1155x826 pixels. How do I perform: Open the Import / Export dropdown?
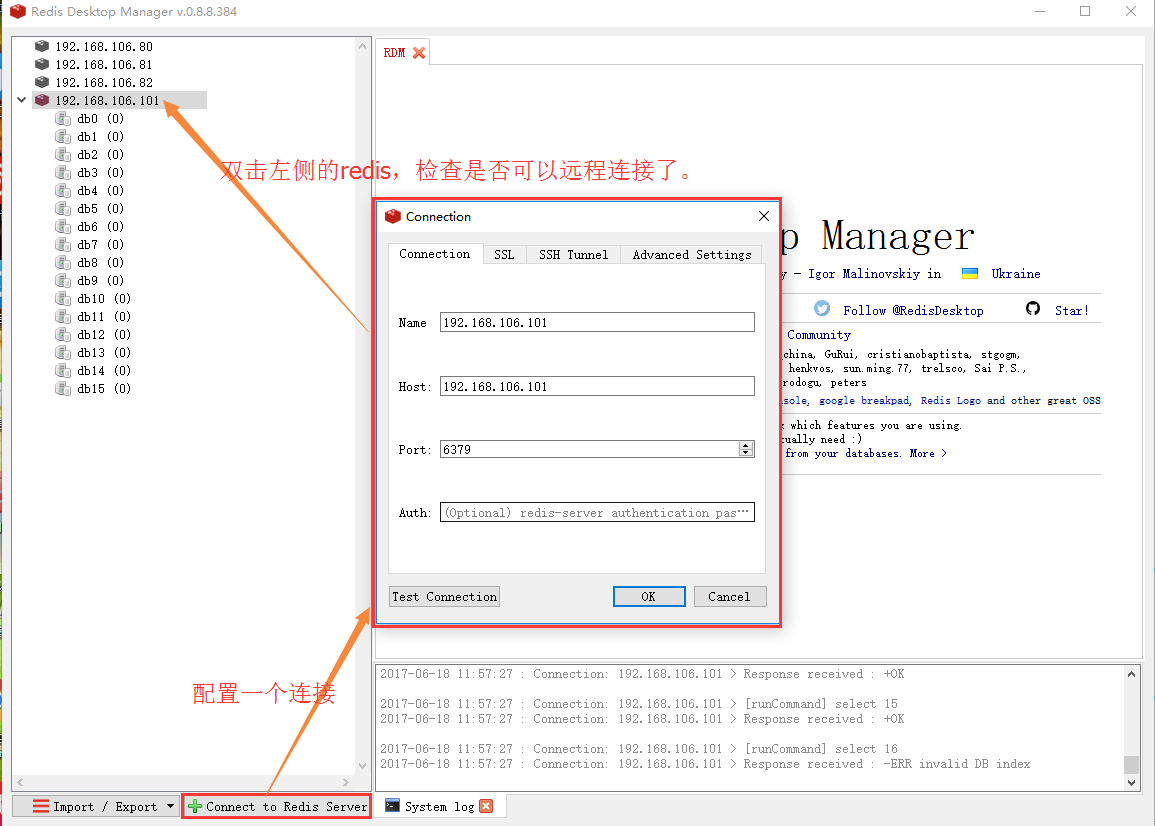tap(170, 807)
